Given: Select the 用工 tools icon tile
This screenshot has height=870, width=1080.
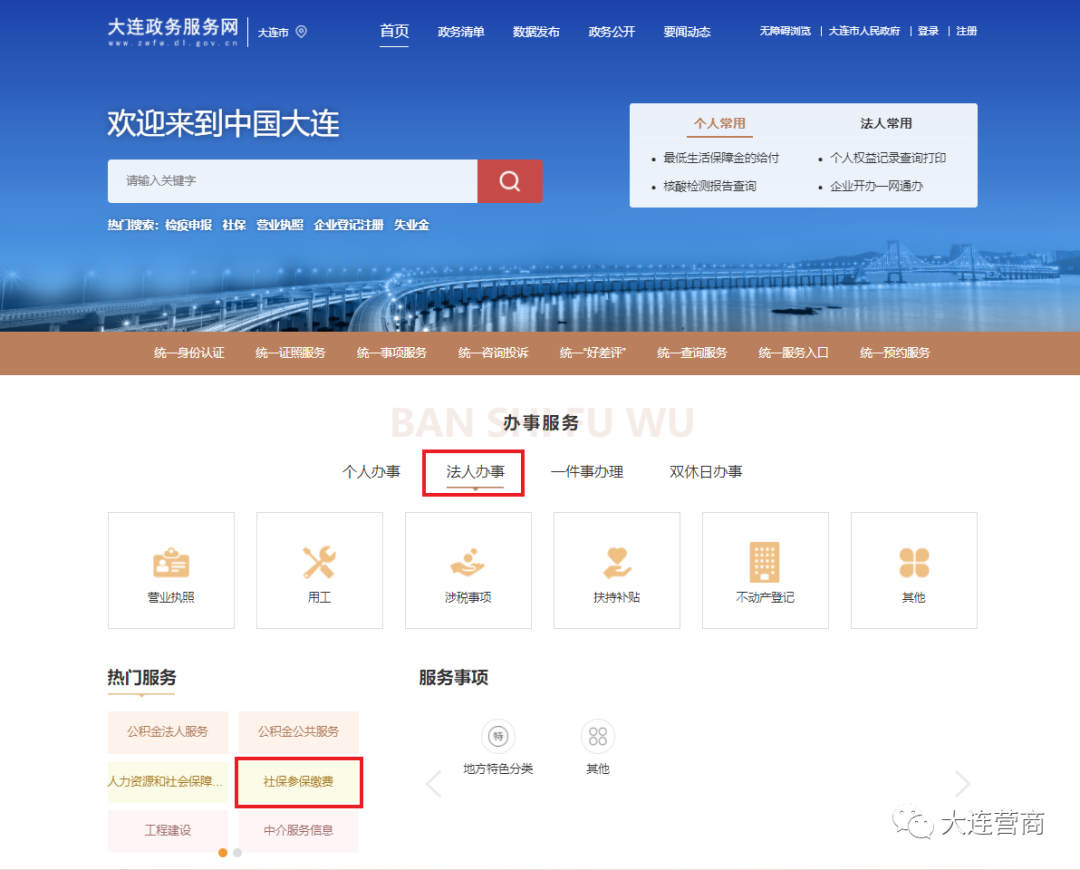Looking at the screenshot, I should [x=319, y=563].
